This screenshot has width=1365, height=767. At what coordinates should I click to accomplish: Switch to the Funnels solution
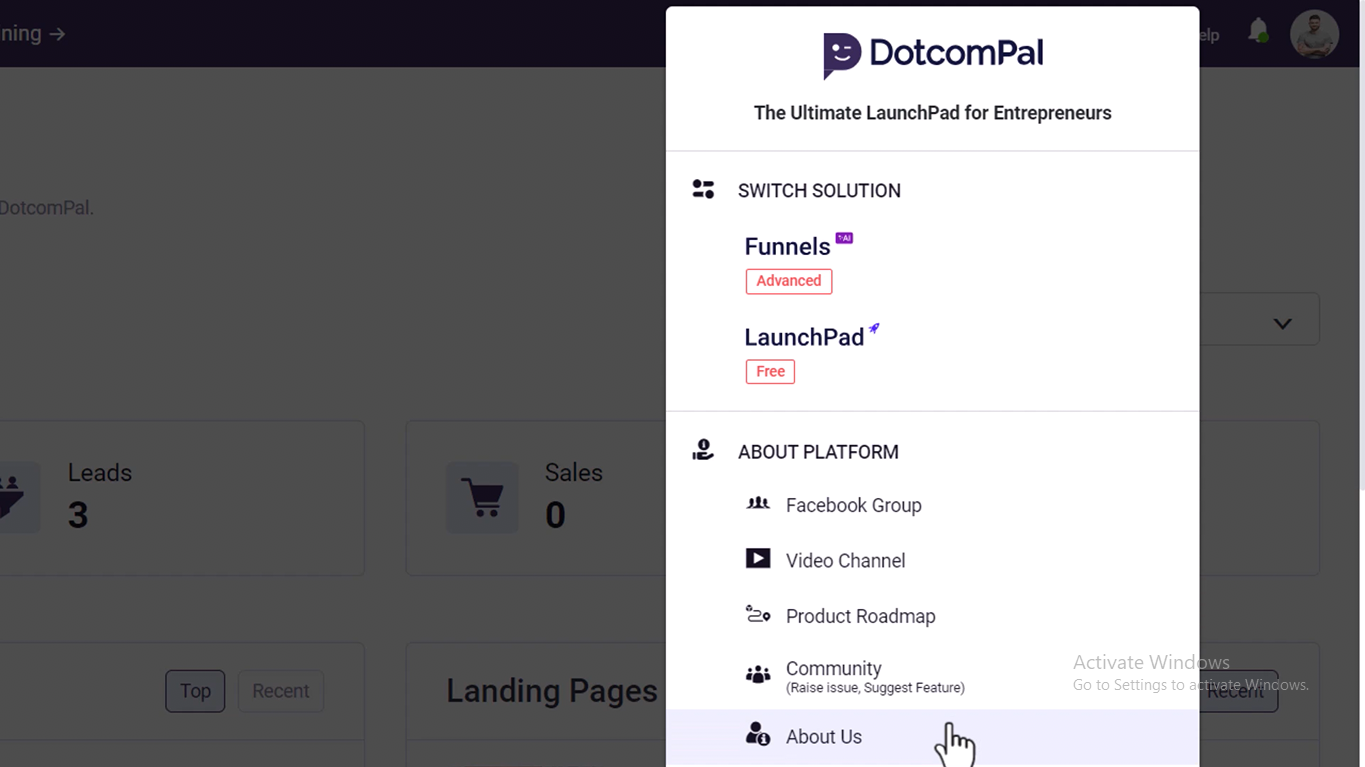[788, 246]
